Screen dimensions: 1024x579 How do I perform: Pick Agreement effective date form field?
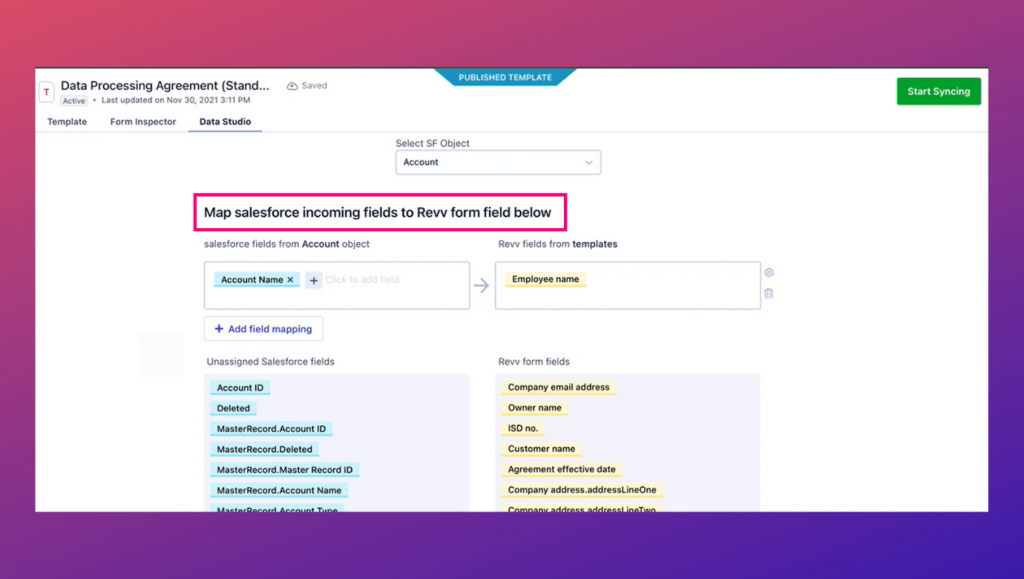(562, 469)
